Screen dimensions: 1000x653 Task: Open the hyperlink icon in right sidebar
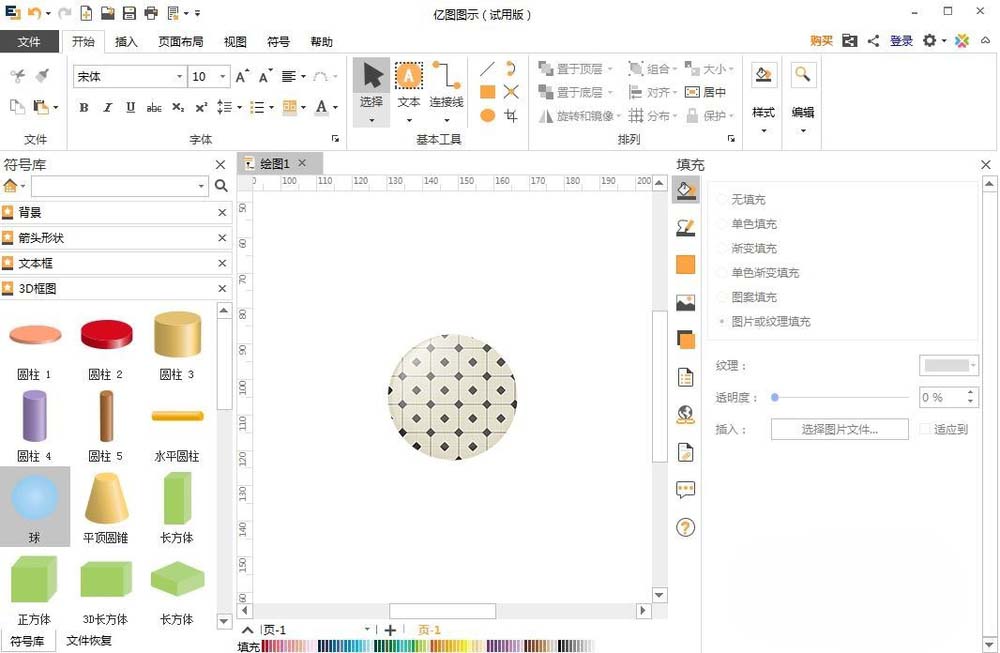coord(685,413)
